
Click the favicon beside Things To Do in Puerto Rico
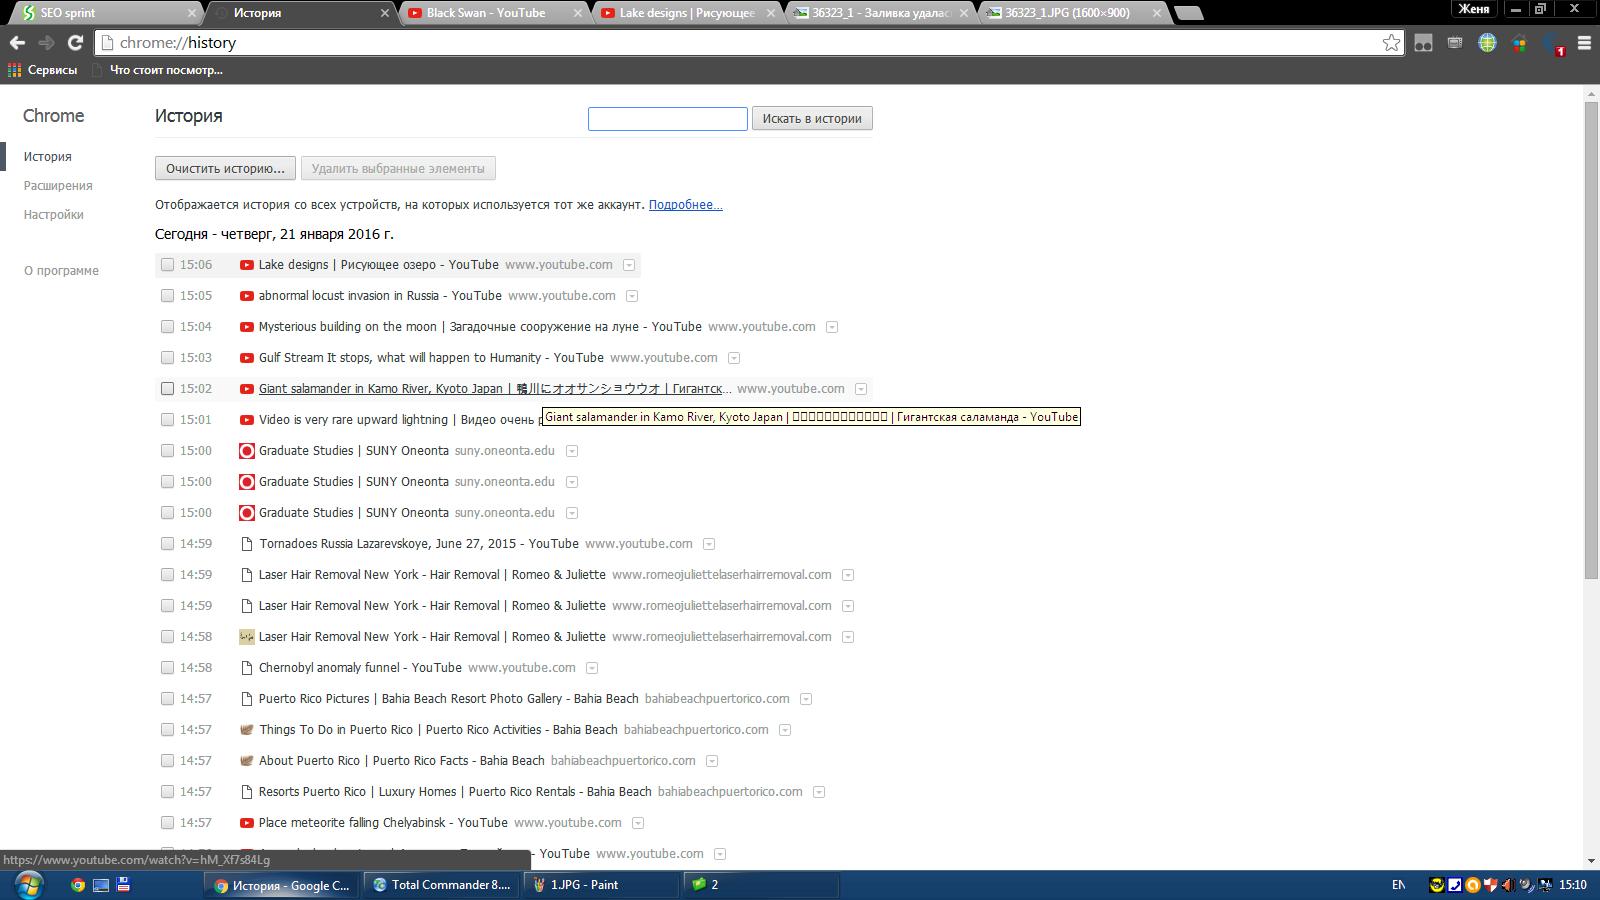click(246, 730)
